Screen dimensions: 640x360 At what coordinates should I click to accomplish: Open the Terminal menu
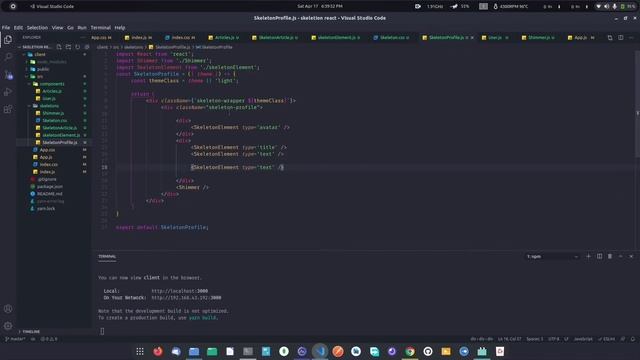click(100, 28)
